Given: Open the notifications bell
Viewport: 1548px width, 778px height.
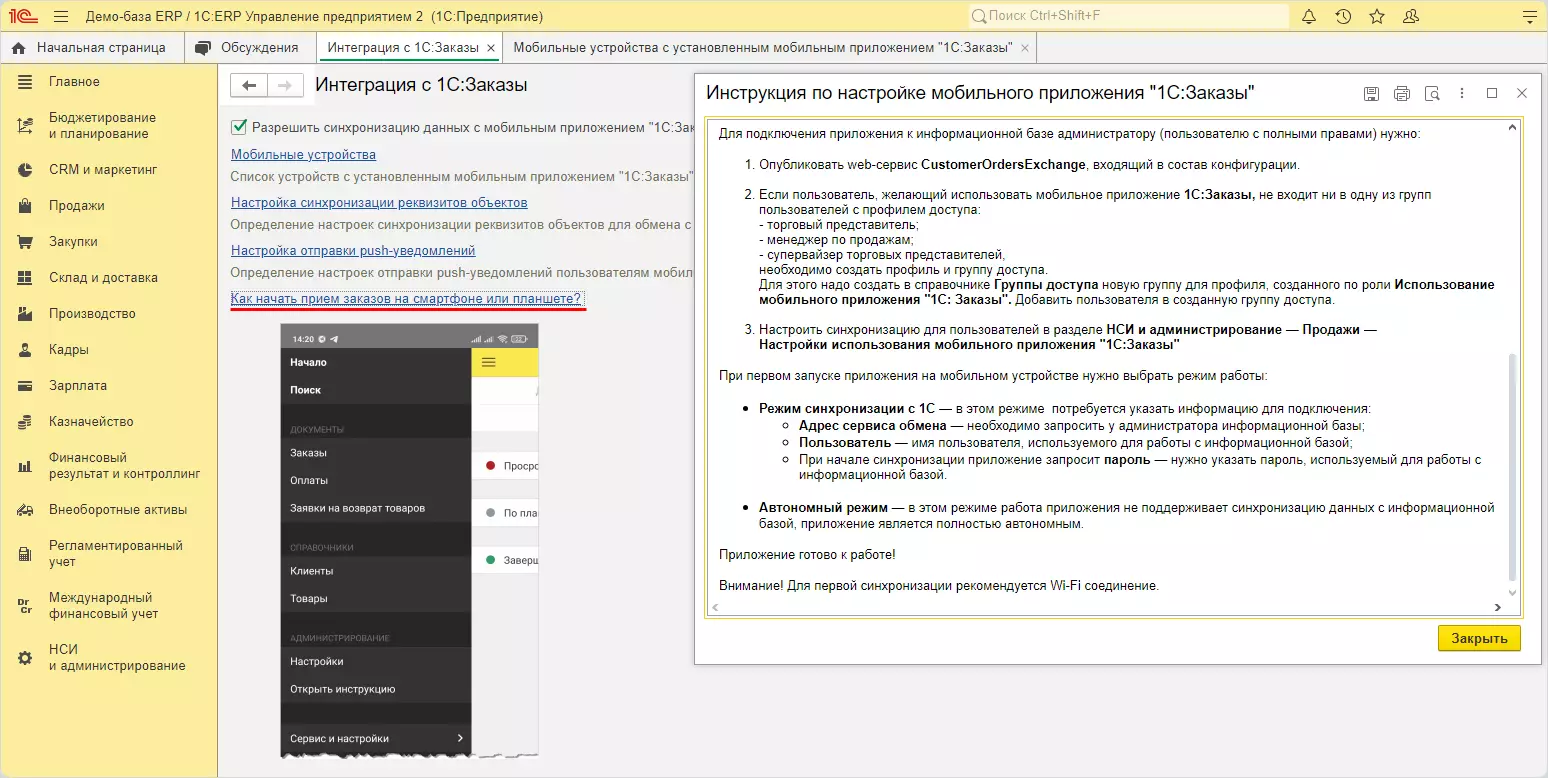Looking at the screenshot, I should [1309, 17].
